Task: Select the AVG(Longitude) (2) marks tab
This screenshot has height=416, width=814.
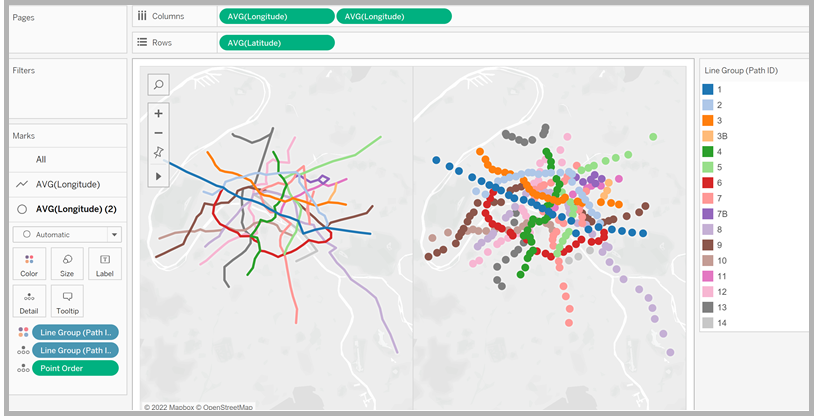Action: pos(74,209)
